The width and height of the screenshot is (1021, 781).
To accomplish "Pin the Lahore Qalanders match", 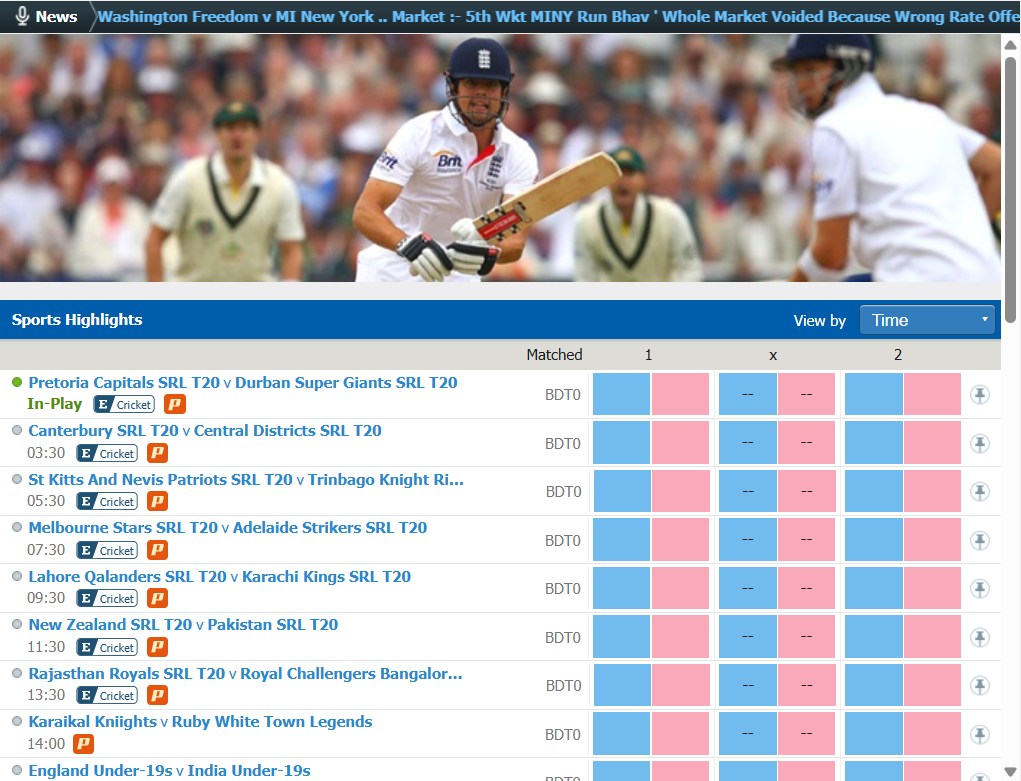I will (980, 589).
